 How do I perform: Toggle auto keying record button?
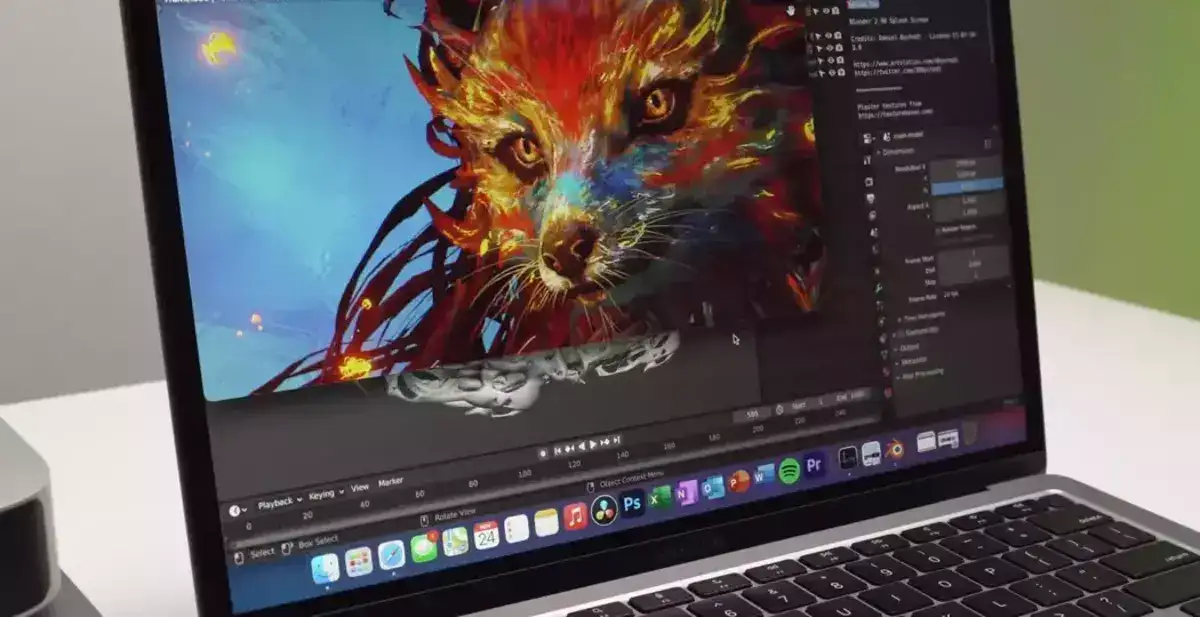point(543,453)
